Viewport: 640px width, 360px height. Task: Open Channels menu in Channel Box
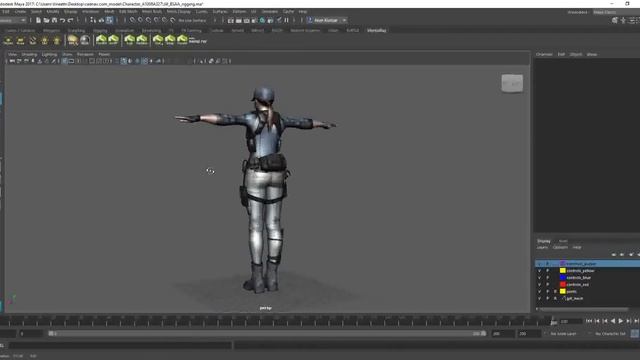point(544,54)
